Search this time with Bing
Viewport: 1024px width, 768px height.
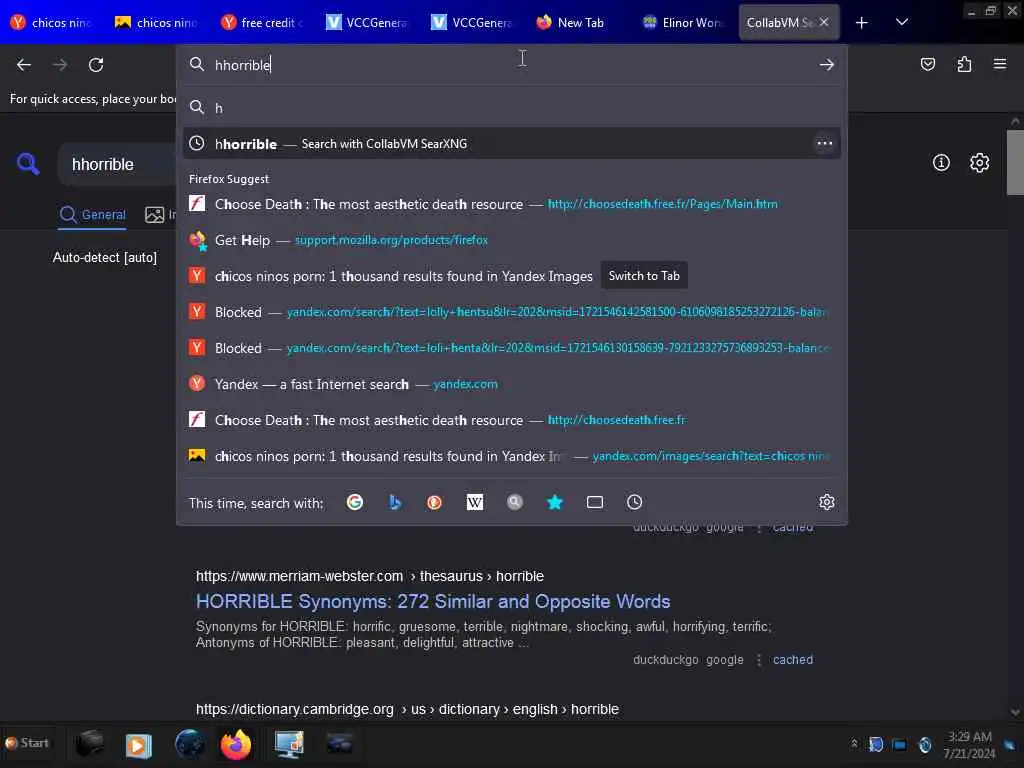click(394, 502)
